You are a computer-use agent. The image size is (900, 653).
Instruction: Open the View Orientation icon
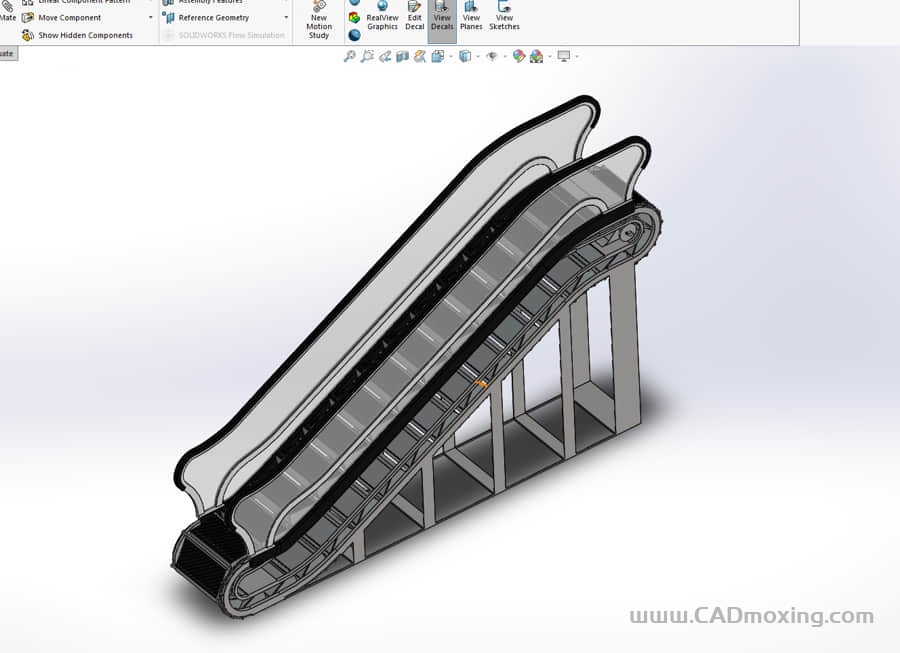pos(438,56)
